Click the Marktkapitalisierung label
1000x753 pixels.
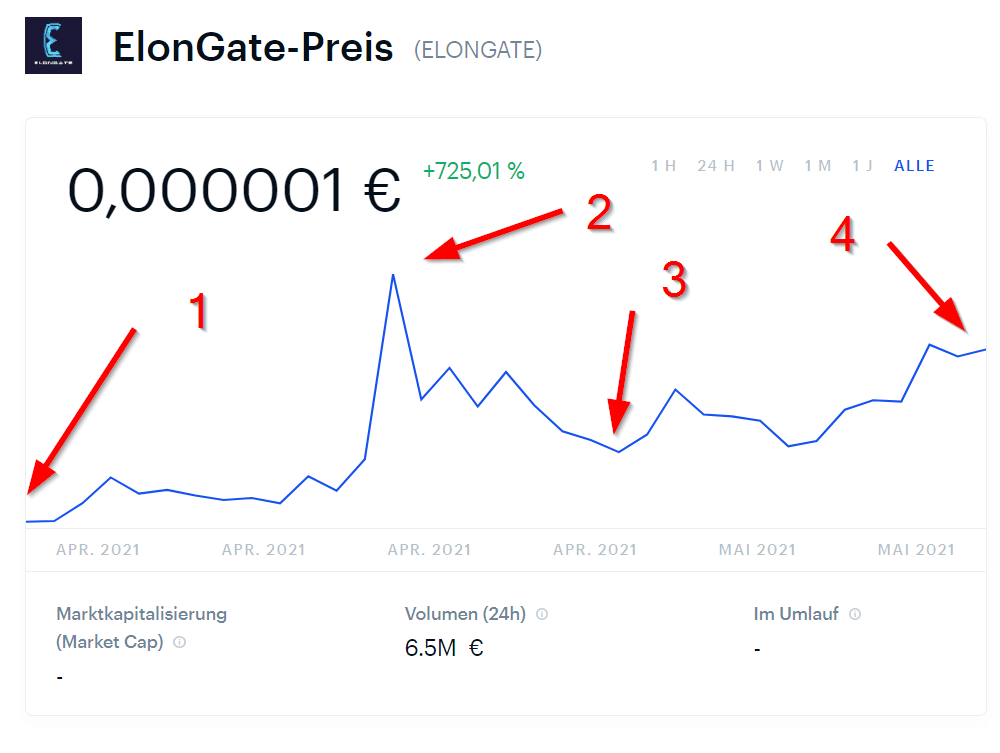(142, 614)
